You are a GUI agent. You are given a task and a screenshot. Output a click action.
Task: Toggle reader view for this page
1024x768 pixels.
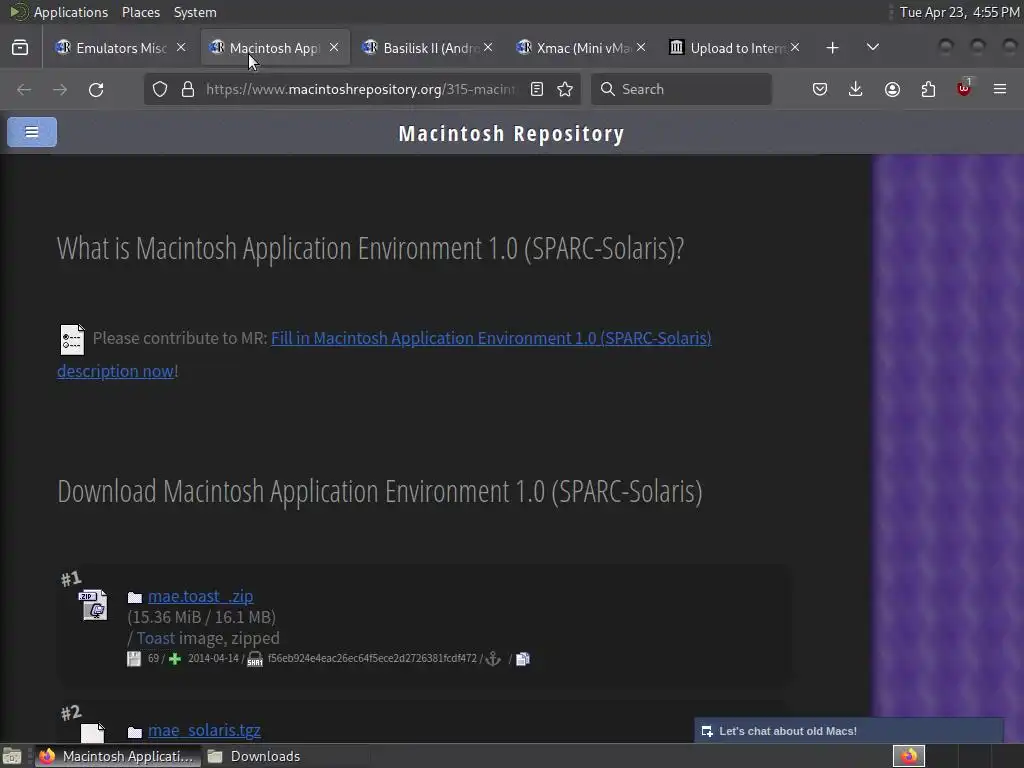[x=537, y=89]
